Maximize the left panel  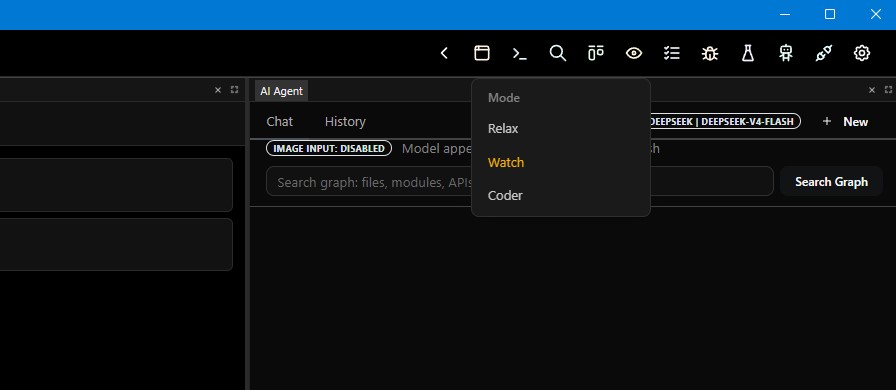pyautogui.click(x=234, y=90)
